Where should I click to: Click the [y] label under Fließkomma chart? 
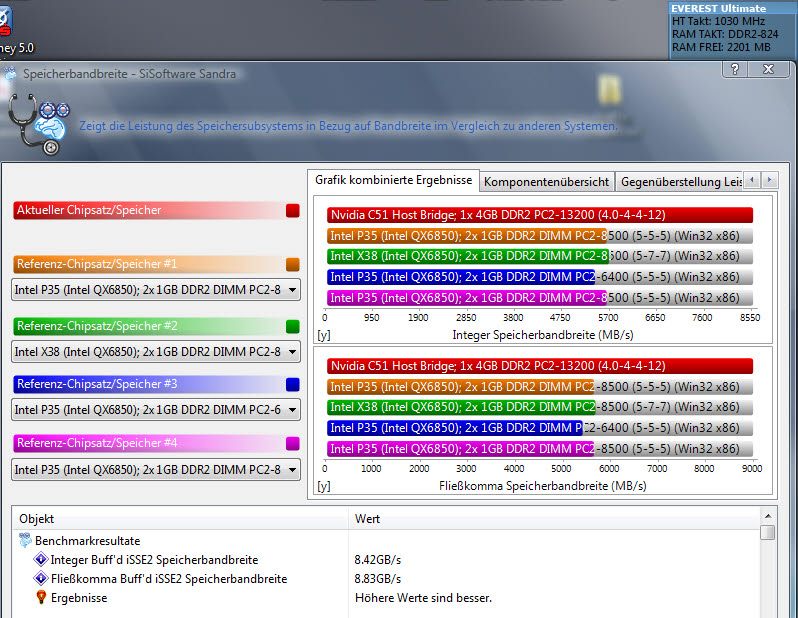point(324,487)
